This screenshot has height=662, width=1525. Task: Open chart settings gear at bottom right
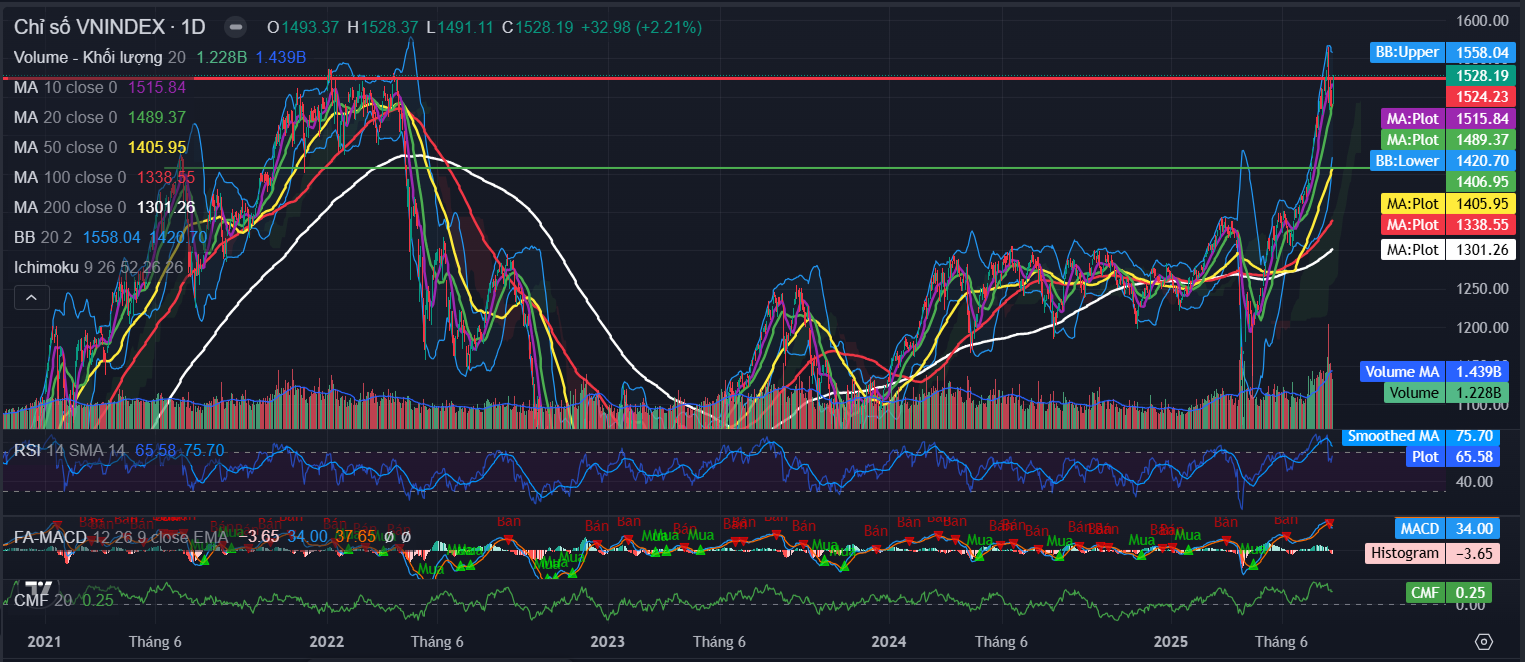point(1484,641)
